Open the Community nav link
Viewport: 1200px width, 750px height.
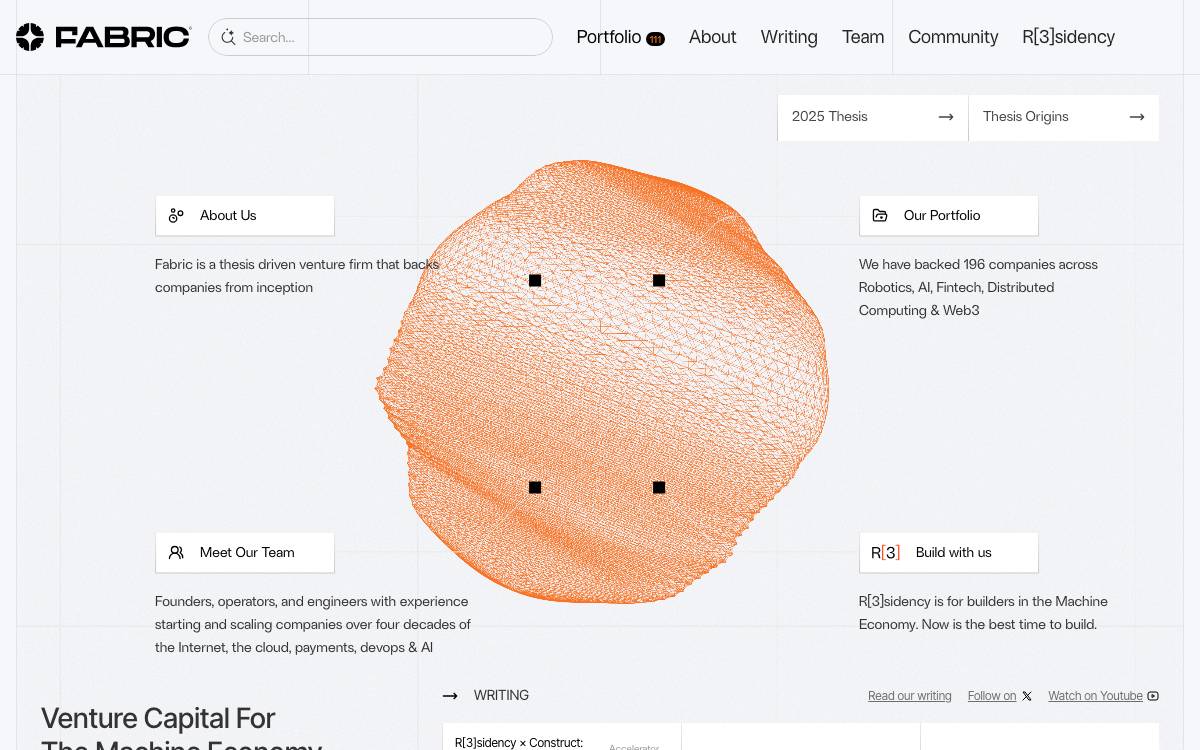pyautogui.click(x=953, y=37)
